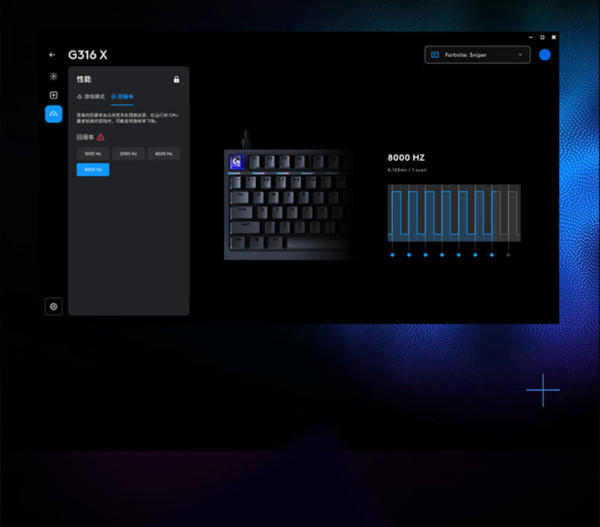Select the blue report rate tab
This screenshot has height=527, width=600.
coord(122,96)
